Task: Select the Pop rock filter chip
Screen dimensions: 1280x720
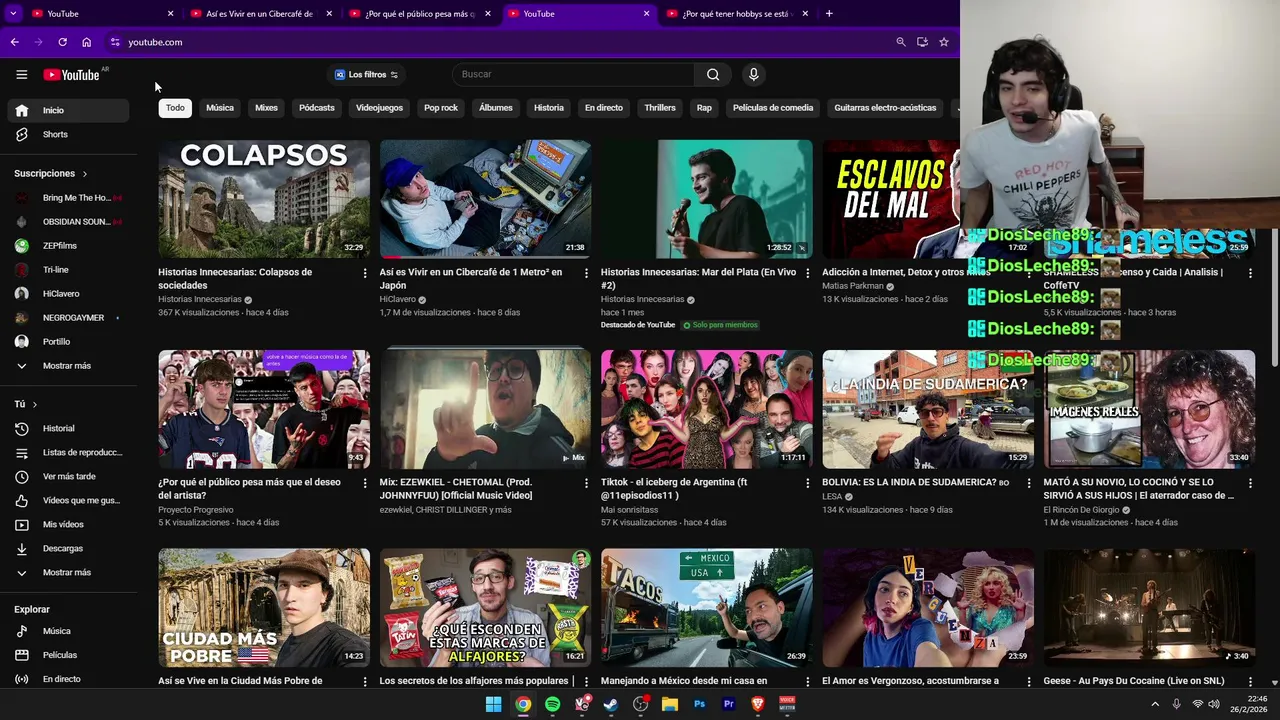Action: pyautogui.click(x=441, y=107)
